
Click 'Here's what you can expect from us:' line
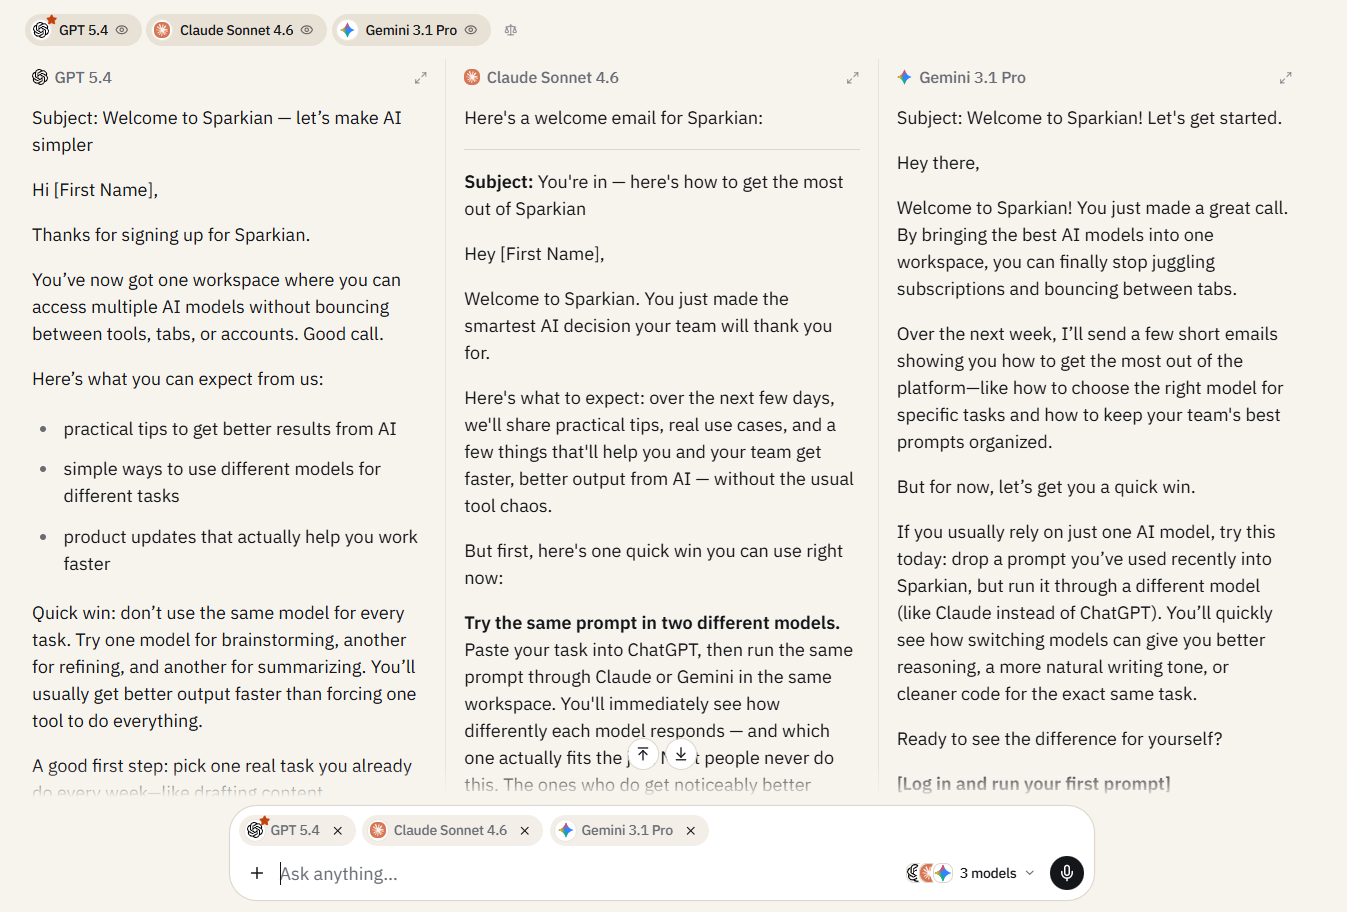178,379
